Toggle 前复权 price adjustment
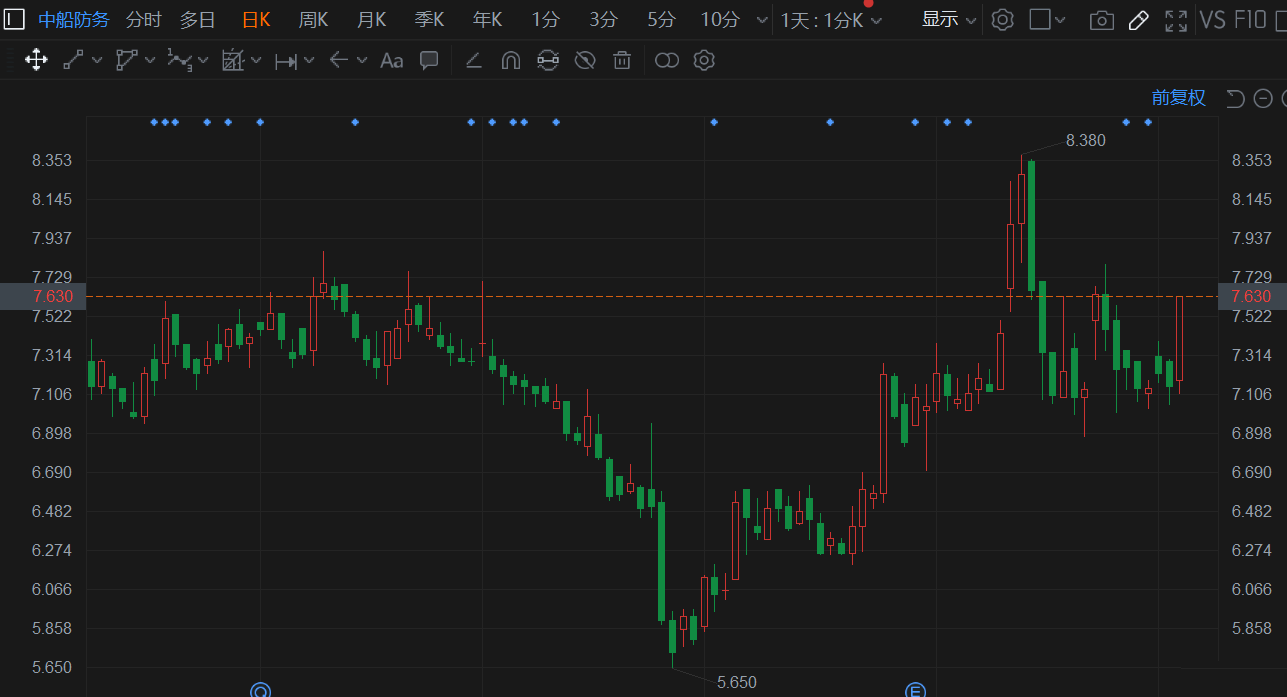 pyautogui.click(x=1179, y=98)
